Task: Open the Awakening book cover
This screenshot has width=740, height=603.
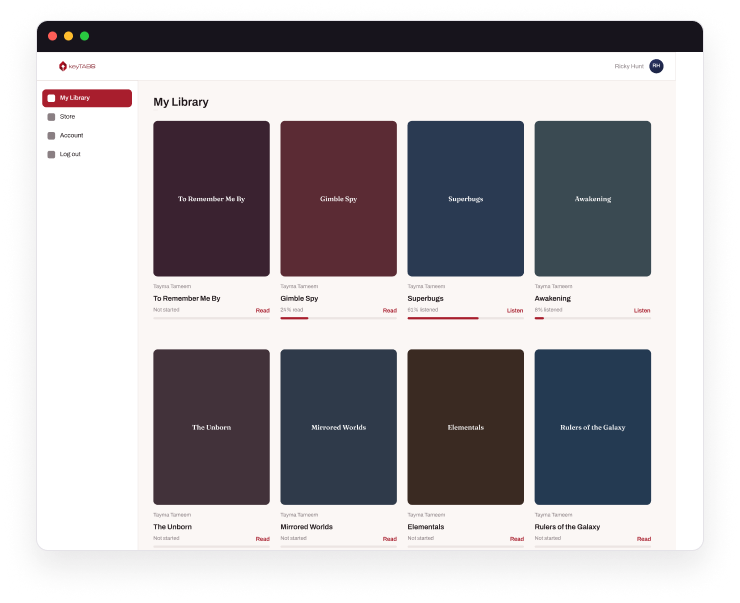Action: (x=593, y=199)
